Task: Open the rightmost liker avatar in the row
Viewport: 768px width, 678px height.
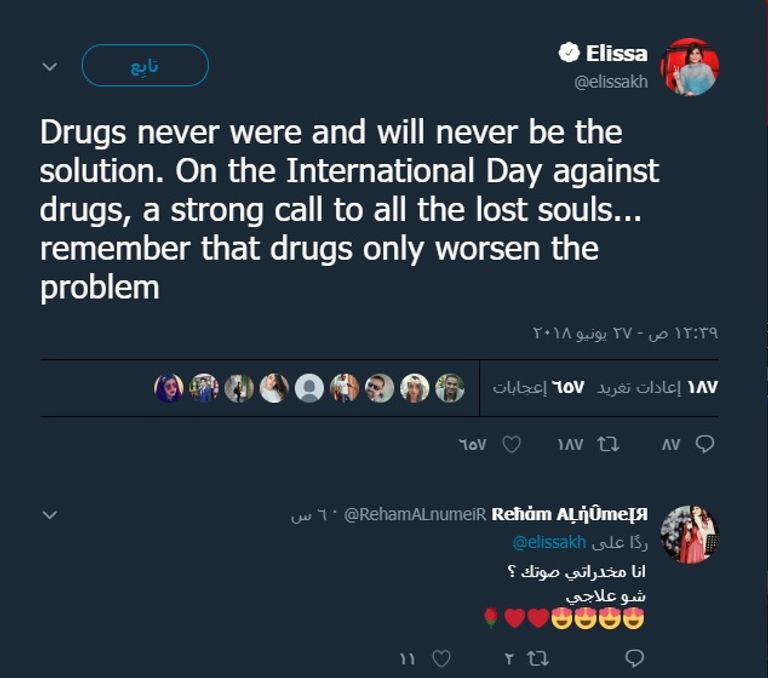Action: [450, 388]
